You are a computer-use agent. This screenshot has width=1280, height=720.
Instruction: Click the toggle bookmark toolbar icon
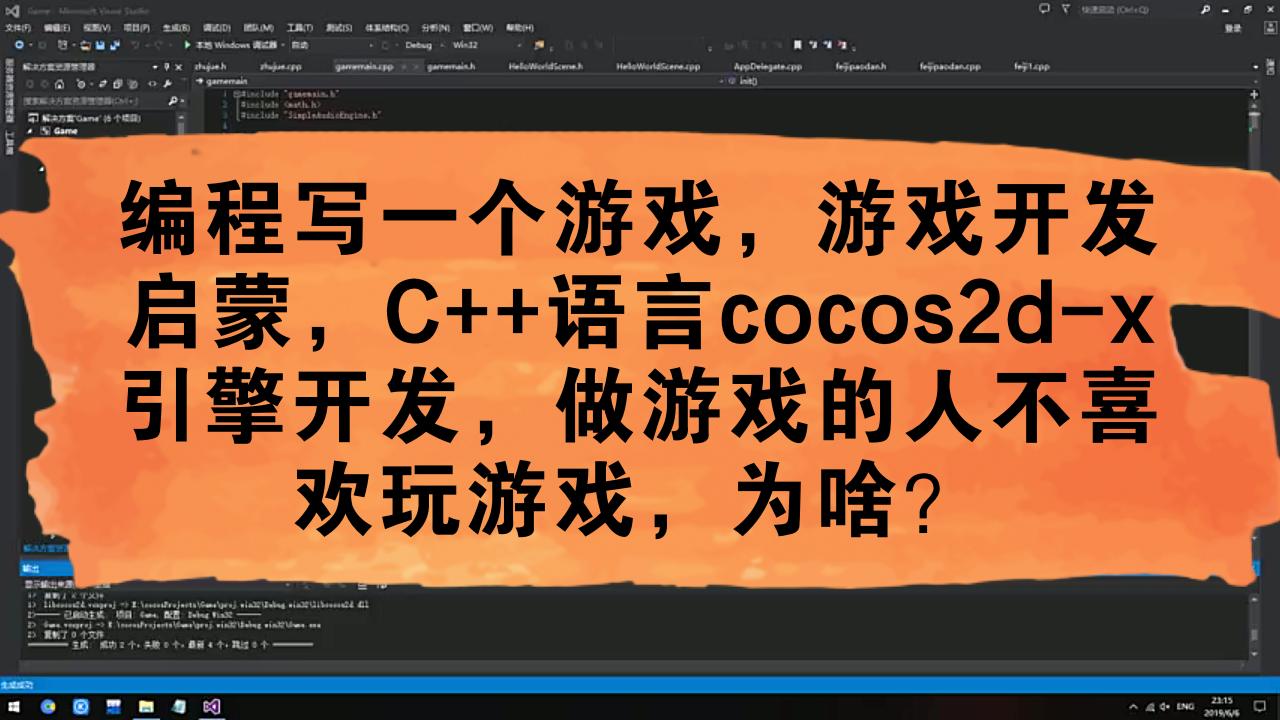tap(797, 45)
